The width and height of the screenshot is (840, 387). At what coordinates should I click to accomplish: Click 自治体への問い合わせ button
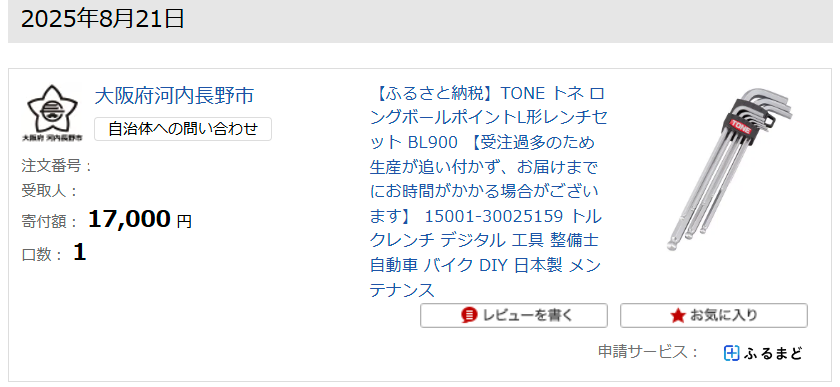tap(183, 129)
